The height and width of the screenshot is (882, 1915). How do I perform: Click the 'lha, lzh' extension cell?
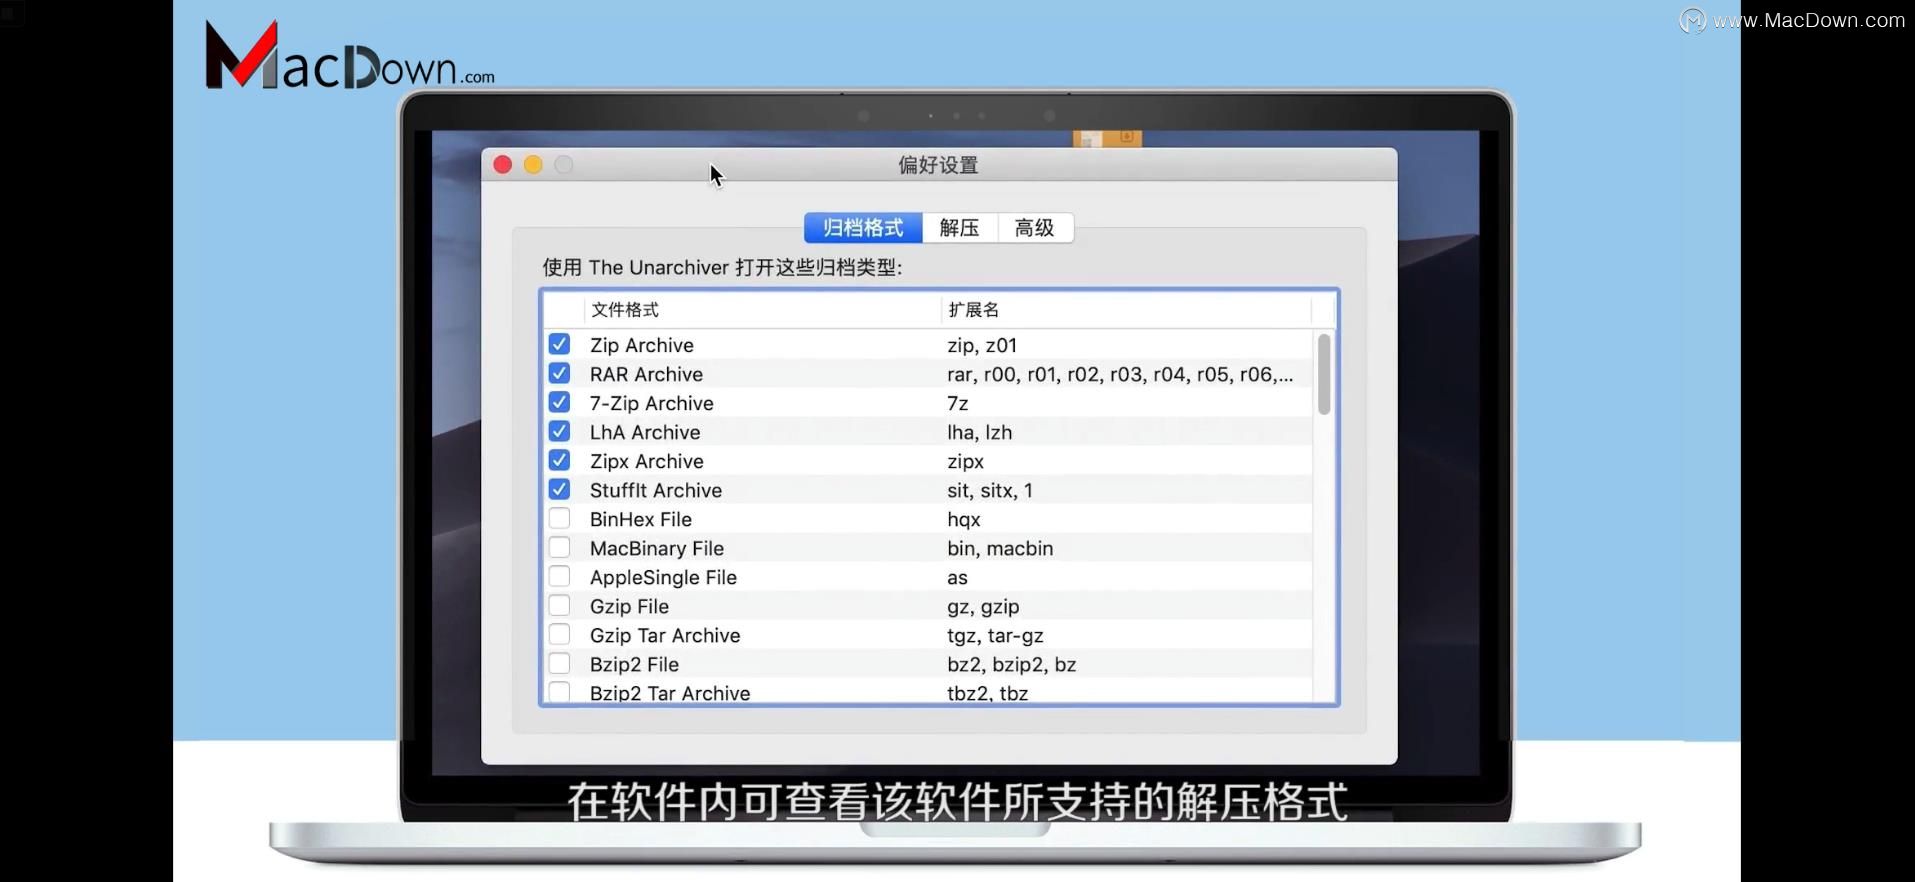coord(980,432)
